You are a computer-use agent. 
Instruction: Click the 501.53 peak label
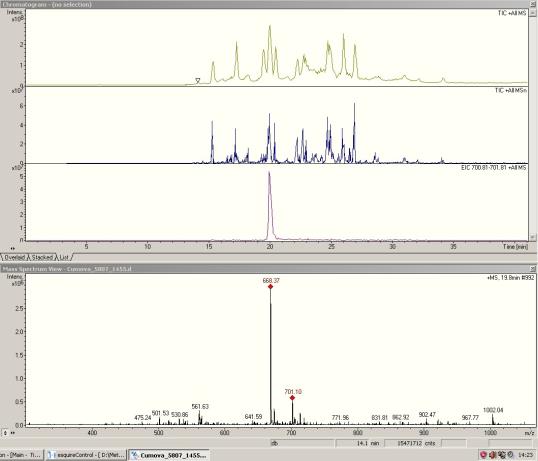point(161,413)
